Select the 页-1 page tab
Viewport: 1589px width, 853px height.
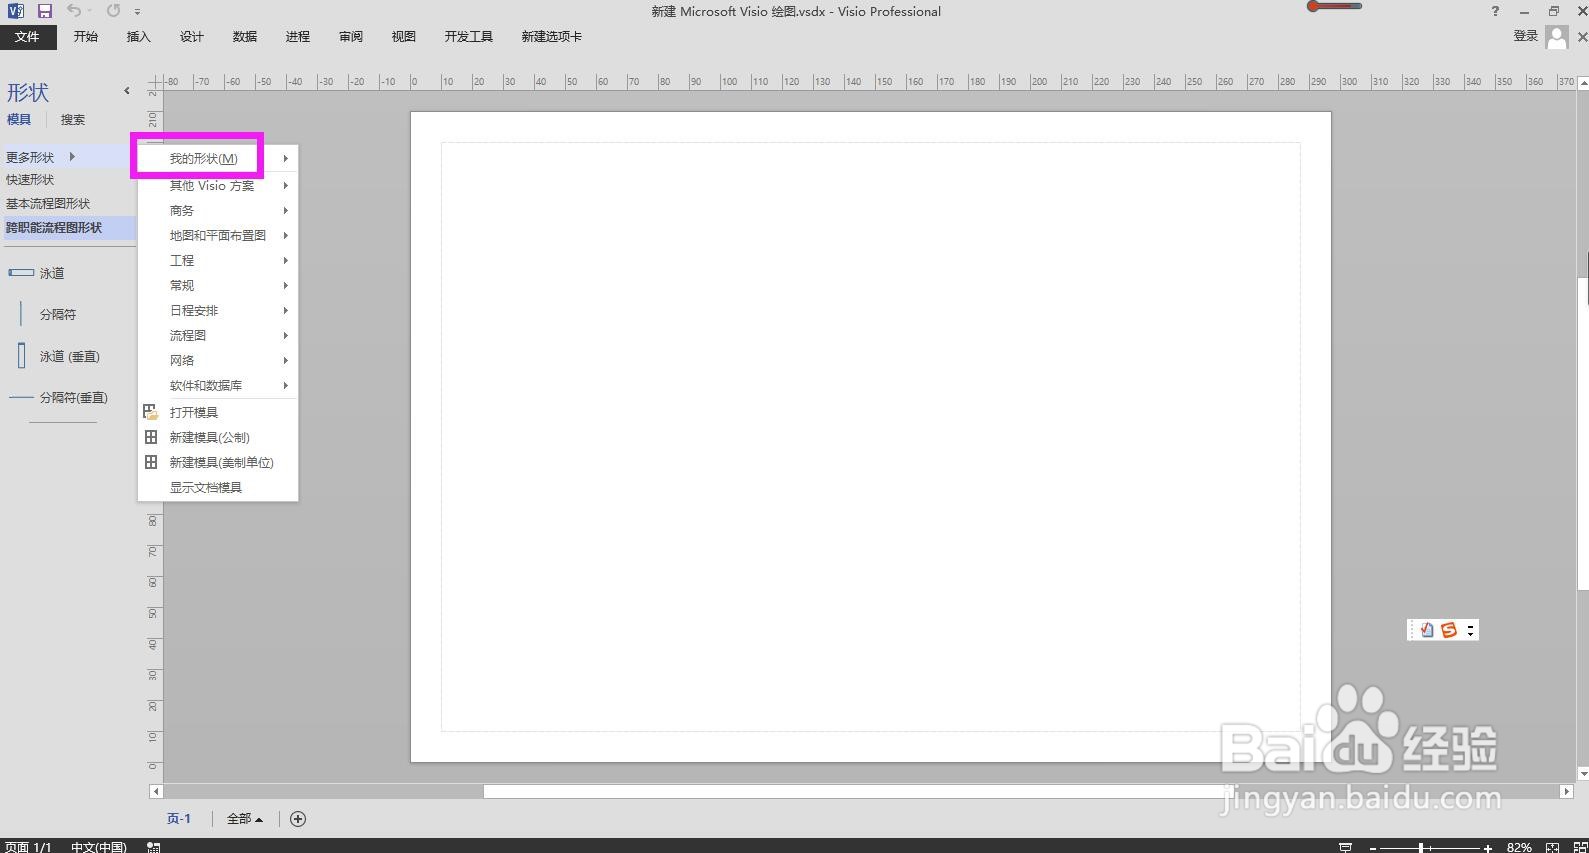point(179,819)
